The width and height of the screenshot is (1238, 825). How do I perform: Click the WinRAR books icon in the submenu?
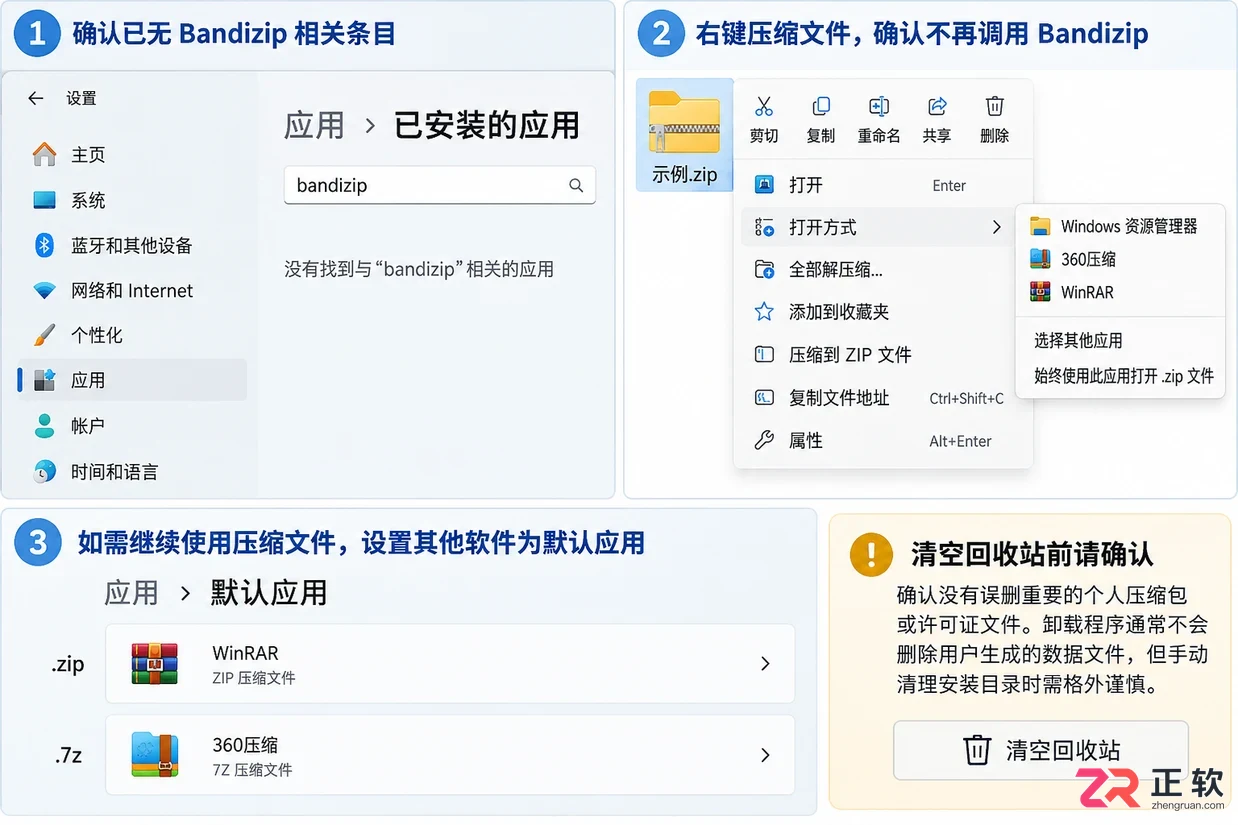point(1040,292)
